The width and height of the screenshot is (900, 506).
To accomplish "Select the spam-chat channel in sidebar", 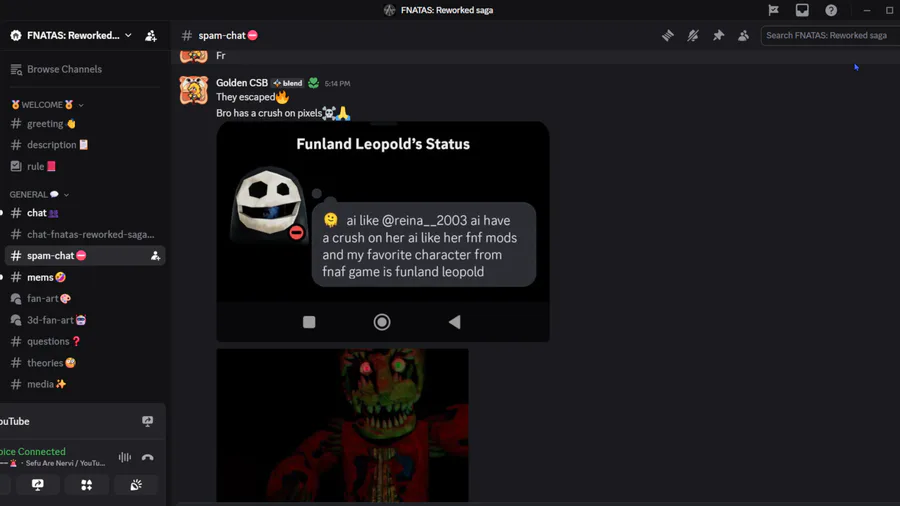I will 84,255.
